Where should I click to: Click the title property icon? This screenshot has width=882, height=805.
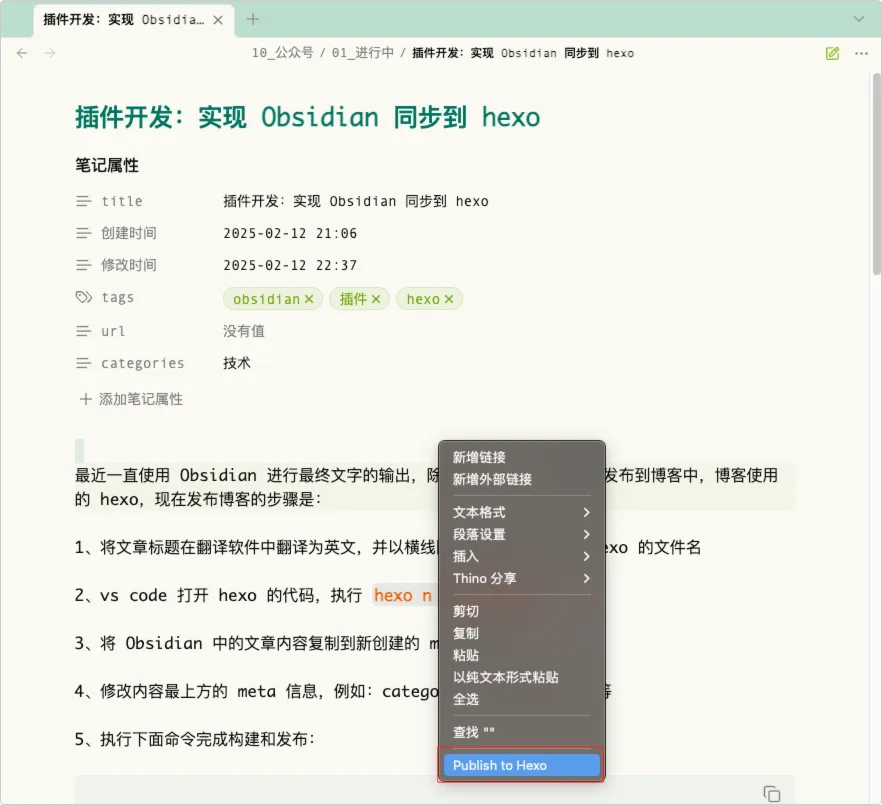point(83,201)
